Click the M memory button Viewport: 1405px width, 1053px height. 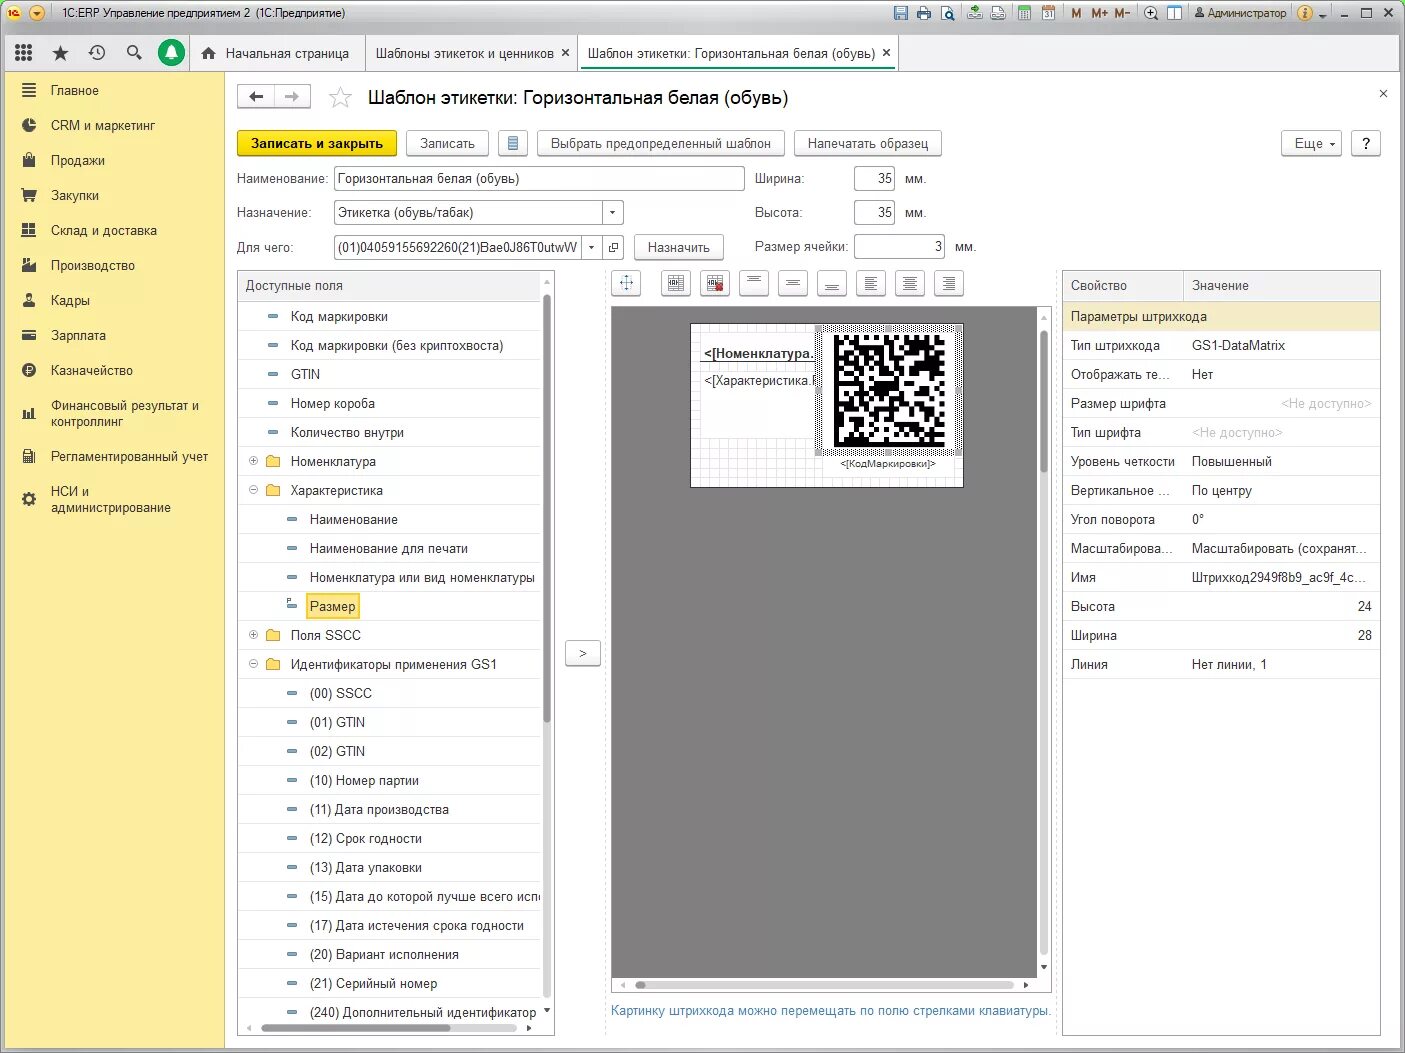[x=1076, y=13]
